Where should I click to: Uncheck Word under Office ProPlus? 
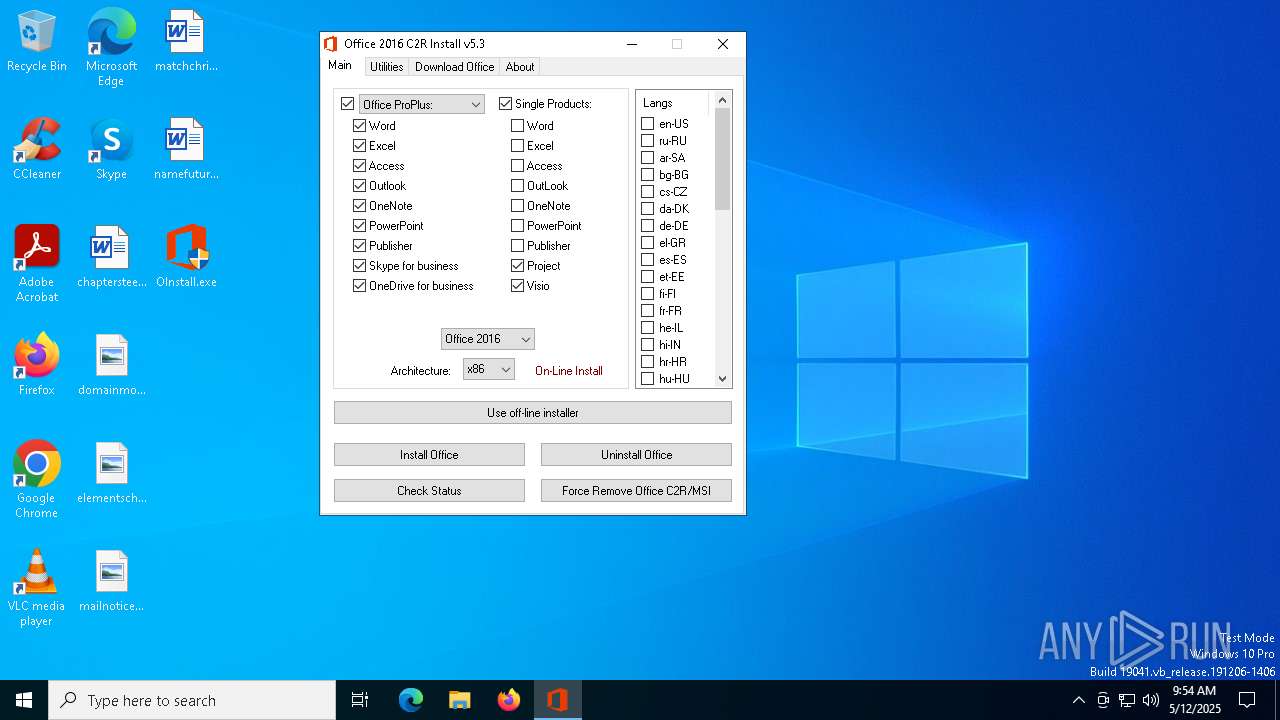click(x=360, y=126)
